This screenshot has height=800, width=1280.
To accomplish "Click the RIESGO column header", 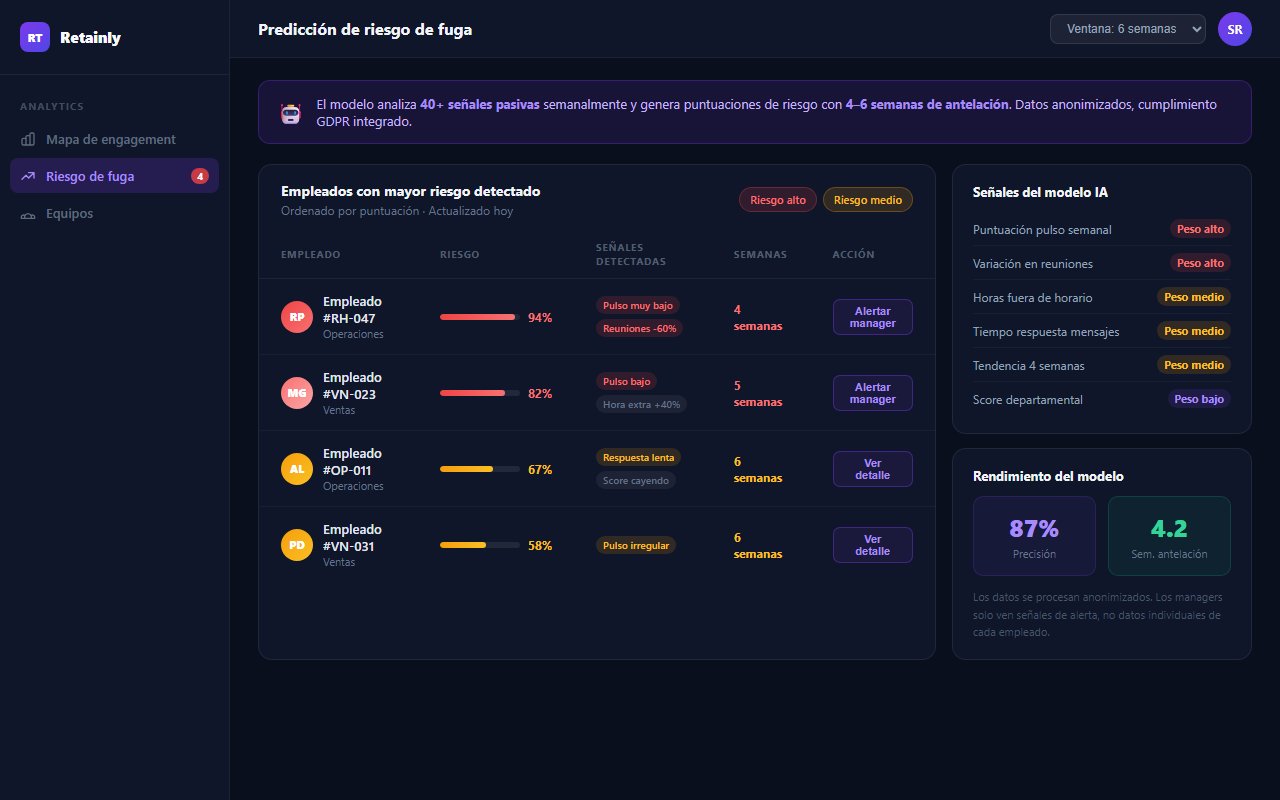I will pyautogui.click(x=459, y=254).
